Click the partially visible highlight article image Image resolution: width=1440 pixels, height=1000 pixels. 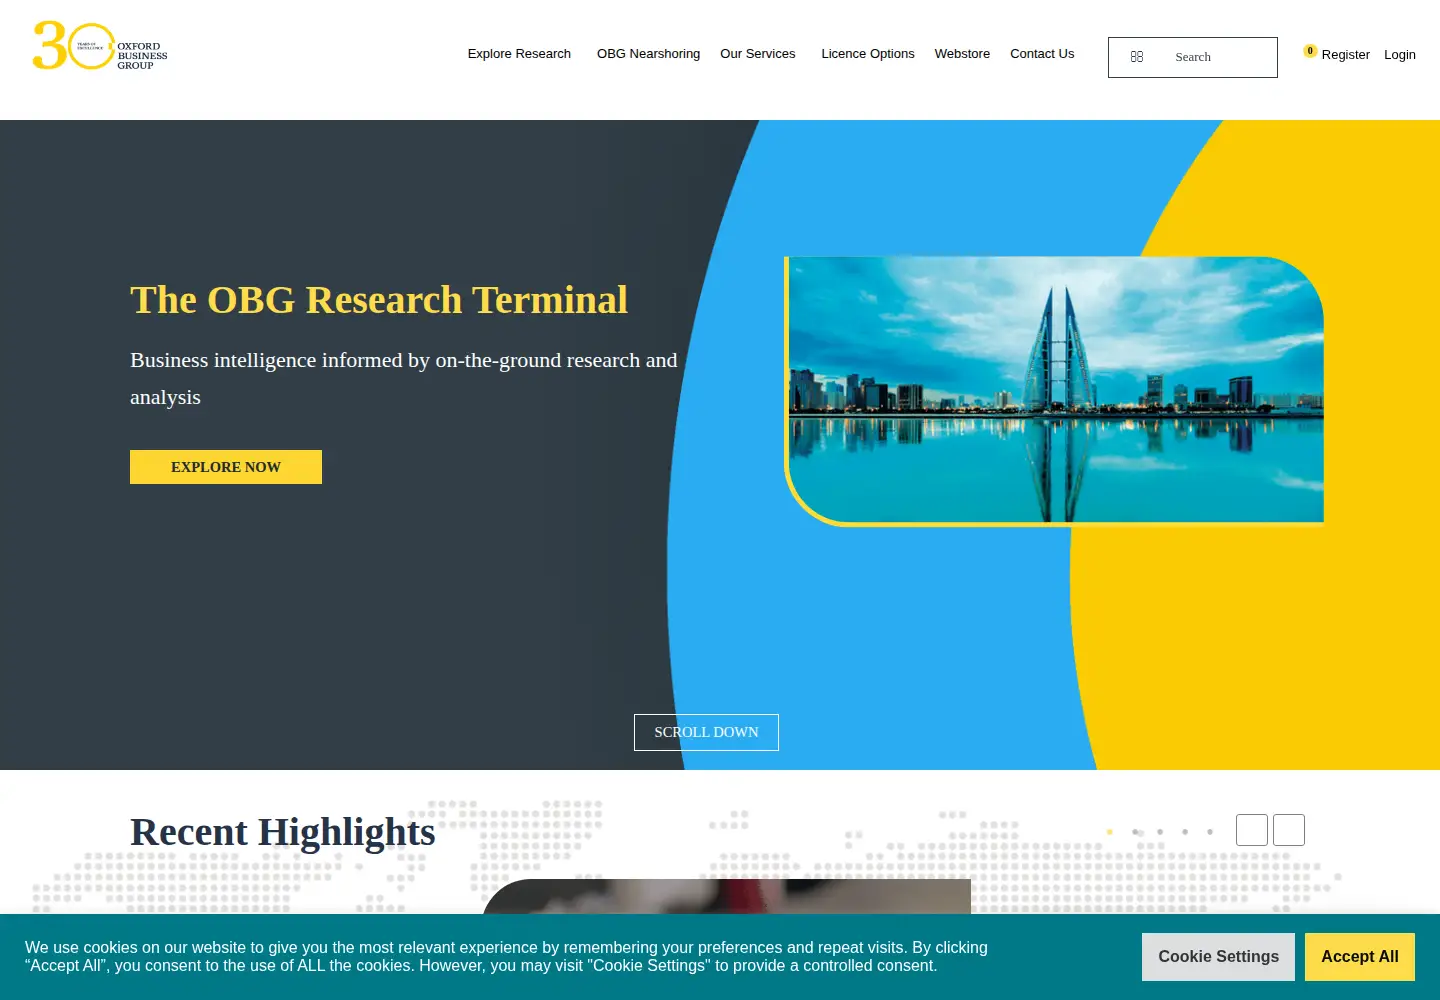click(727, 896)
